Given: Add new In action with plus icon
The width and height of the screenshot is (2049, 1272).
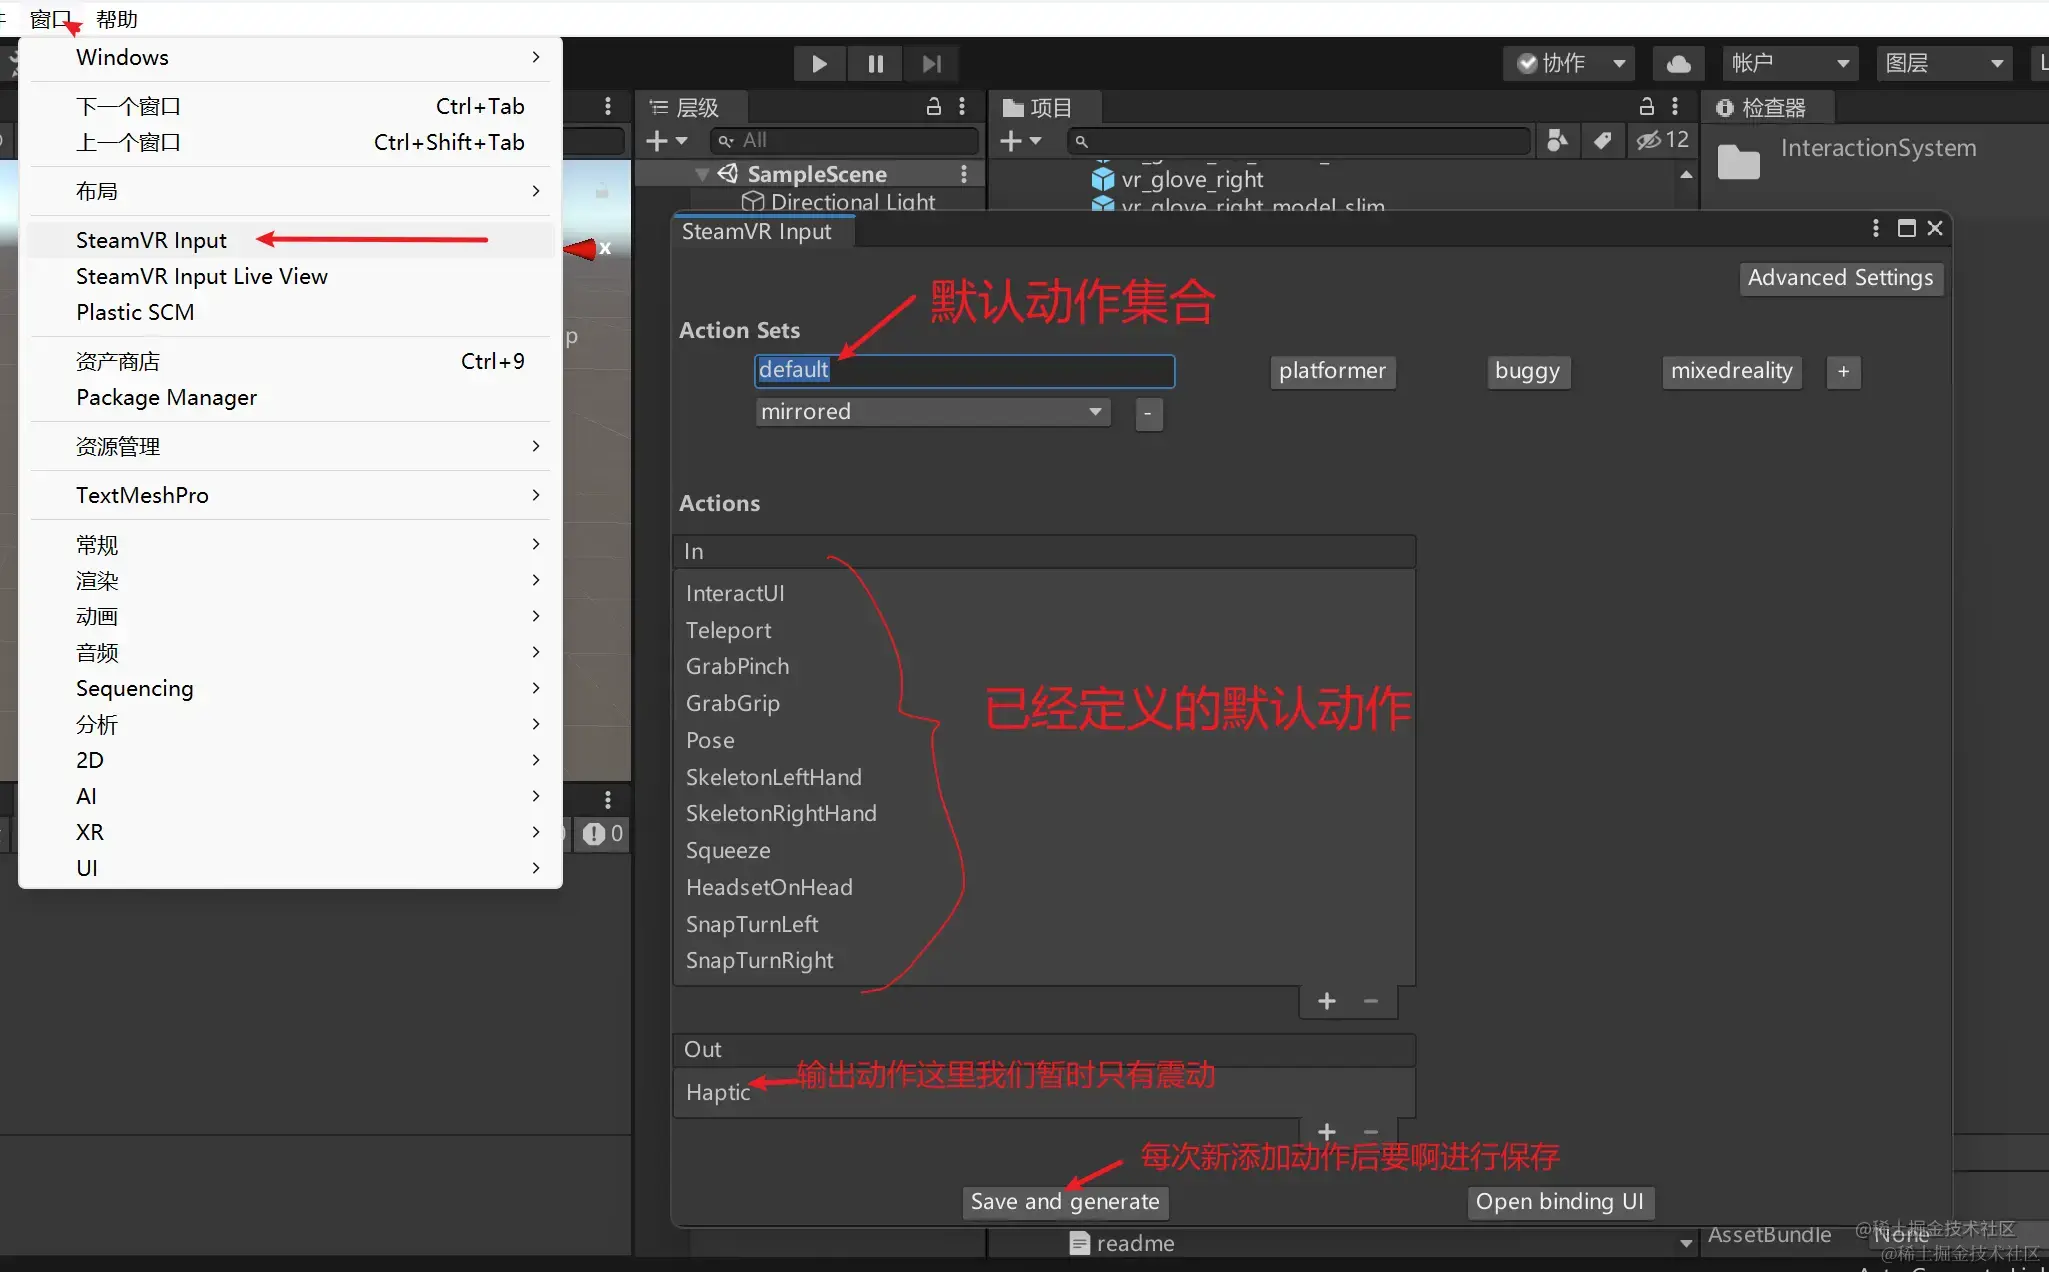Looking at the screenshot, I should tap(1327, 1001).
